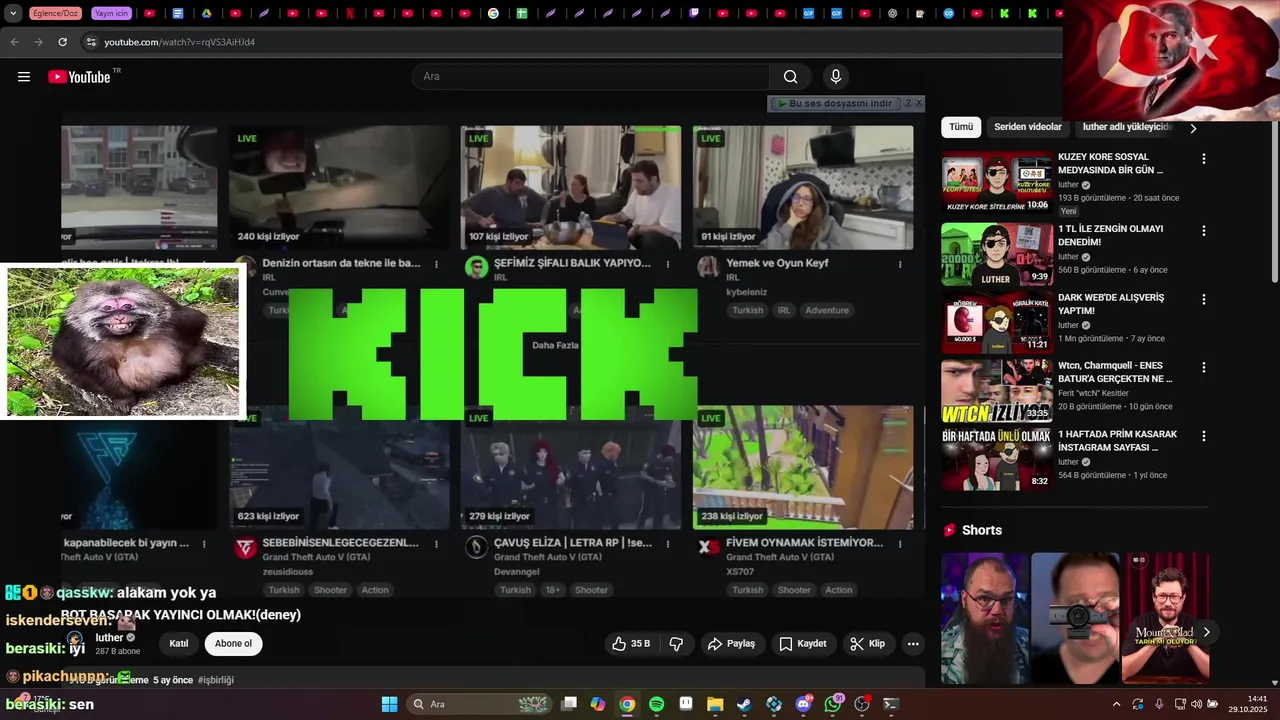Open the luther channel name link

click(x=109, y=638)
